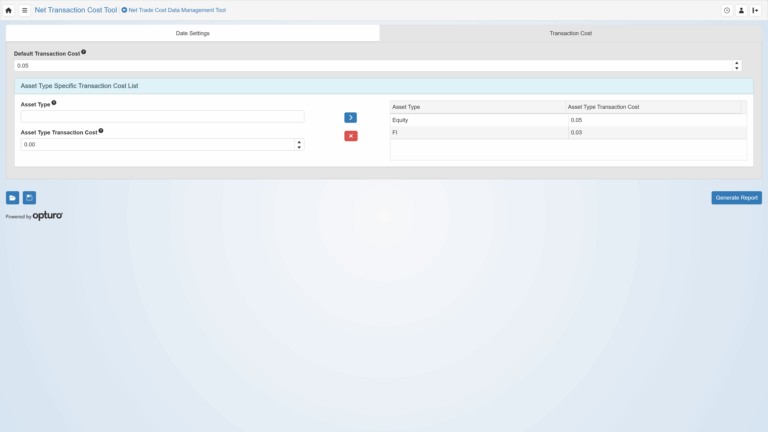Screen dimensions: 768x432
Task: Open Net Trade Cost Data Management Tool link
Action: click(x=176, y=10)
